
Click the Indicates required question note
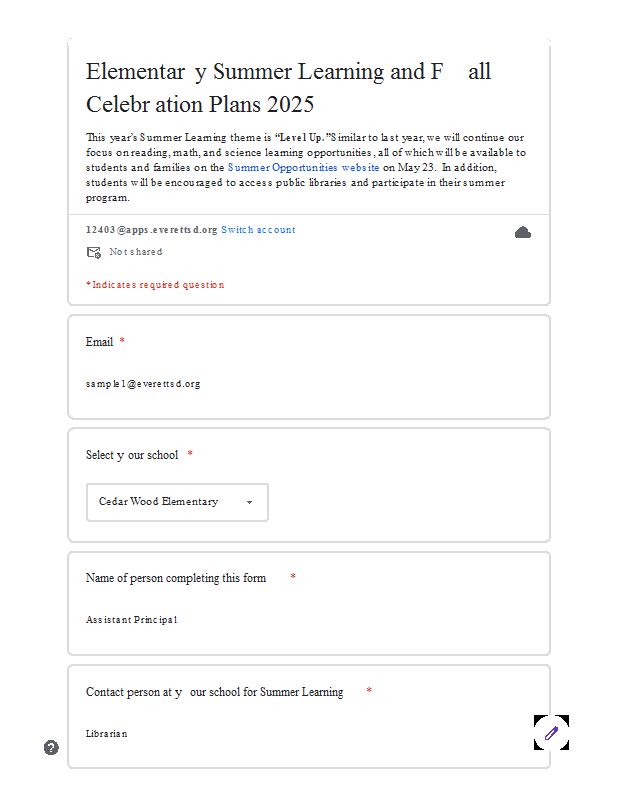point(155,285)
